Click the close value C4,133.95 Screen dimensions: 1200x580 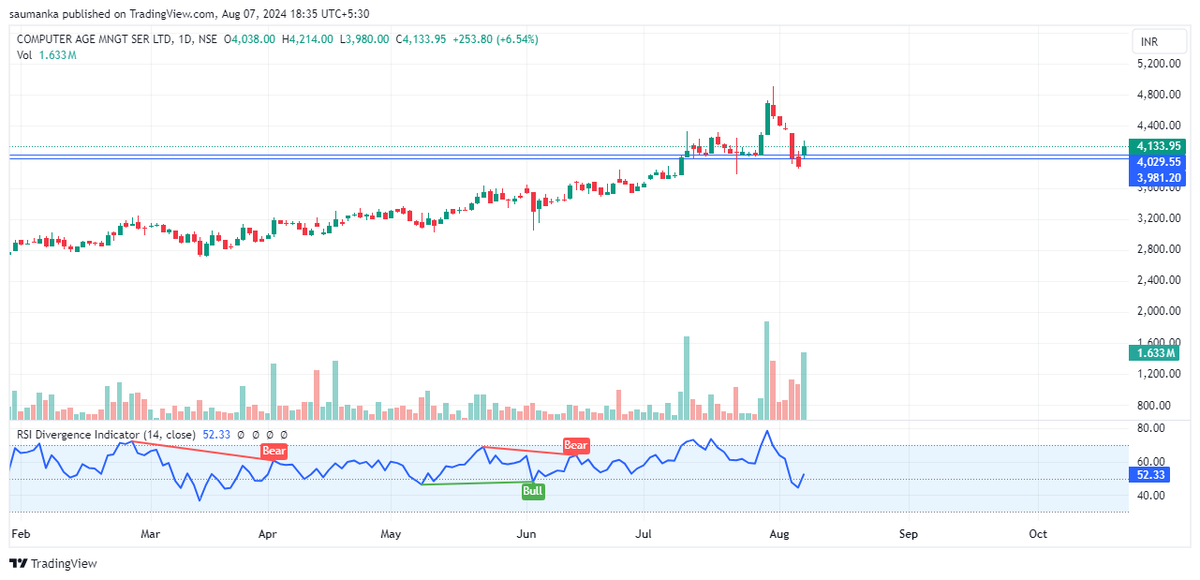click(x=421, y=39)
